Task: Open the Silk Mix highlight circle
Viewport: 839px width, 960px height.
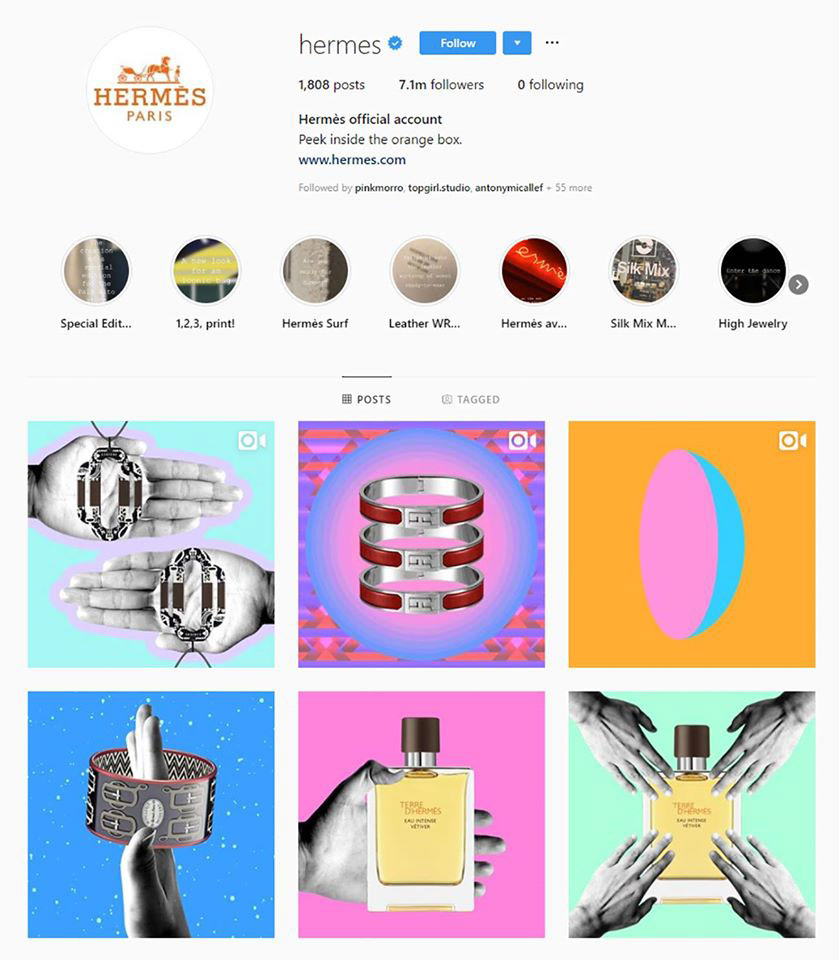Action: (643, 271)
